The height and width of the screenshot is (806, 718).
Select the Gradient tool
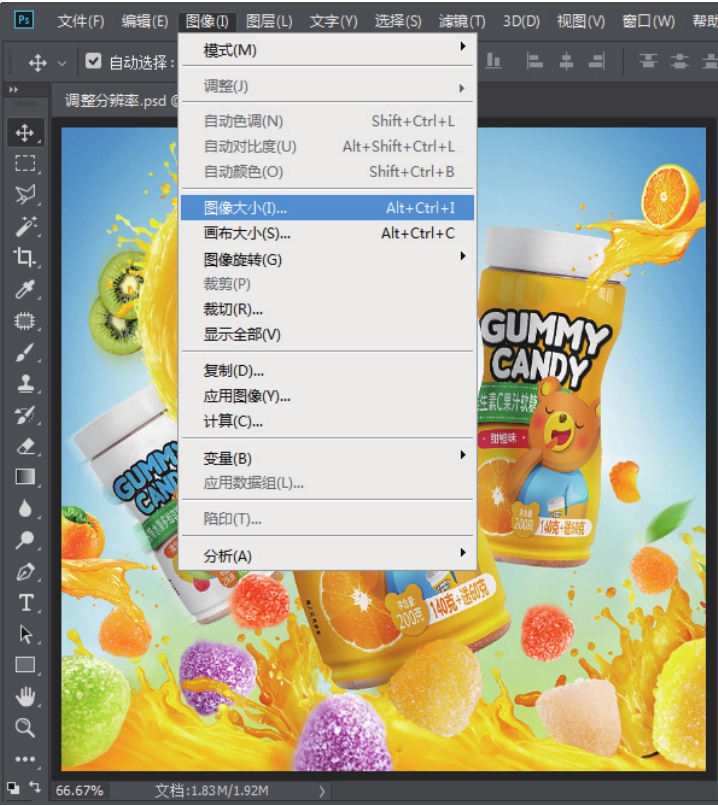(x=25, y=477)
